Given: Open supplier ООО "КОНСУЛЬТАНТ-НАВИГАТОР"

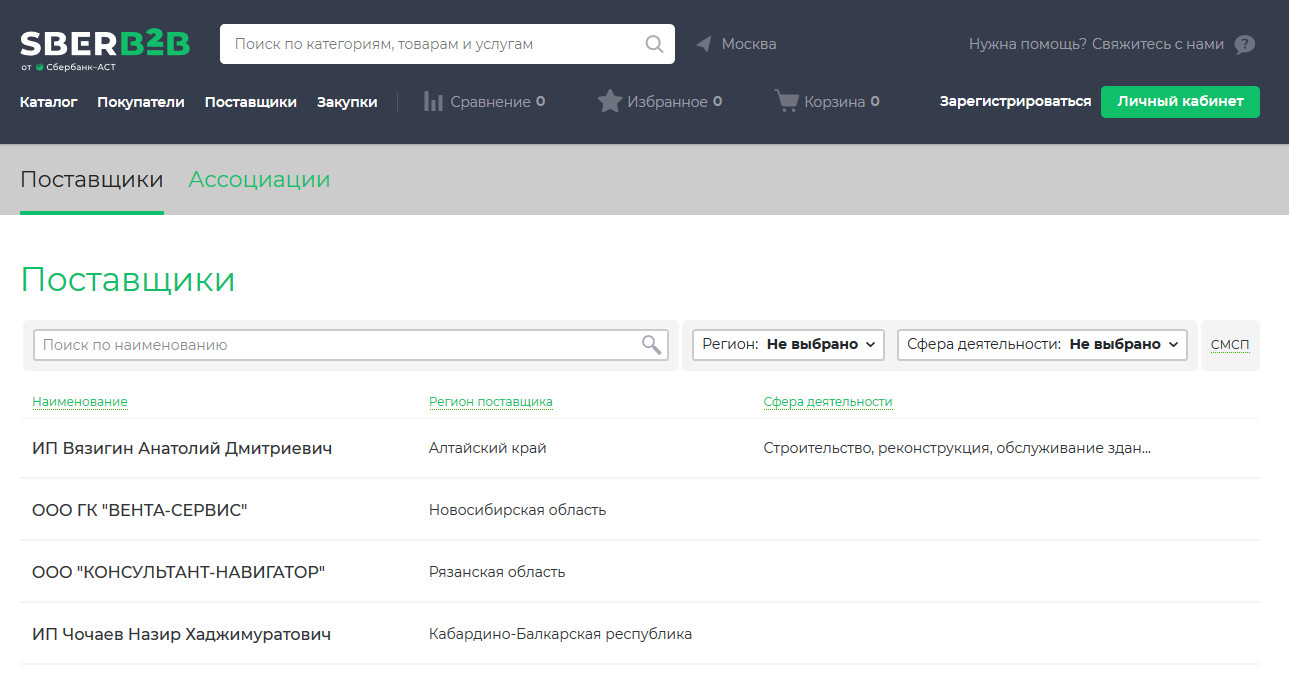Looking at the screenshot, I should [x=179, y=573].
